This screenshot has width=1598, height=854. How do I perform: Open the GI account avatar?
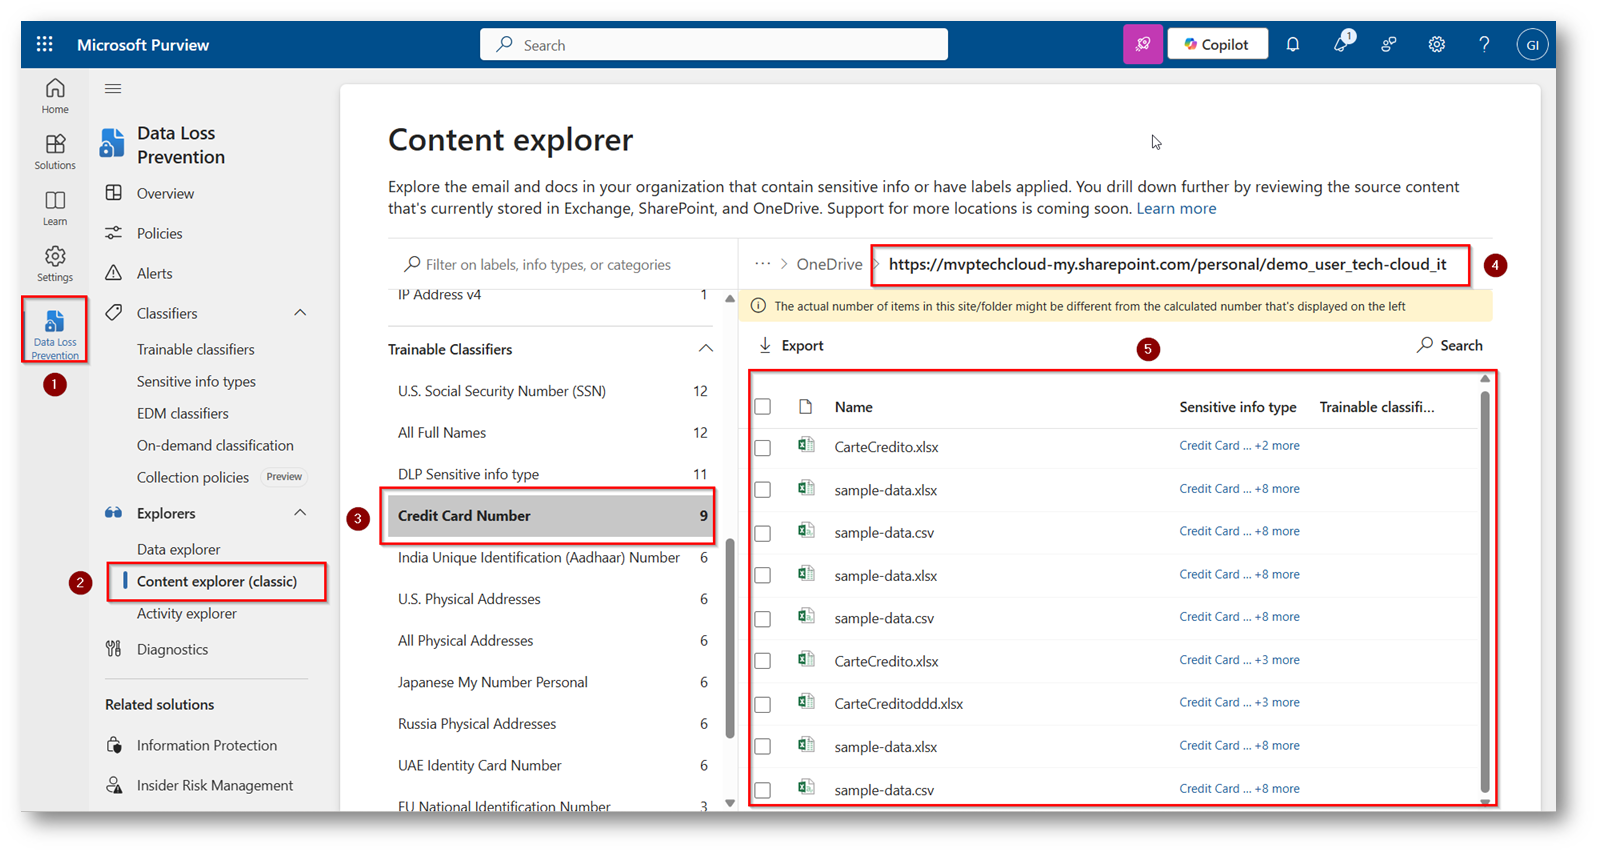click(x=1532, y=44)
